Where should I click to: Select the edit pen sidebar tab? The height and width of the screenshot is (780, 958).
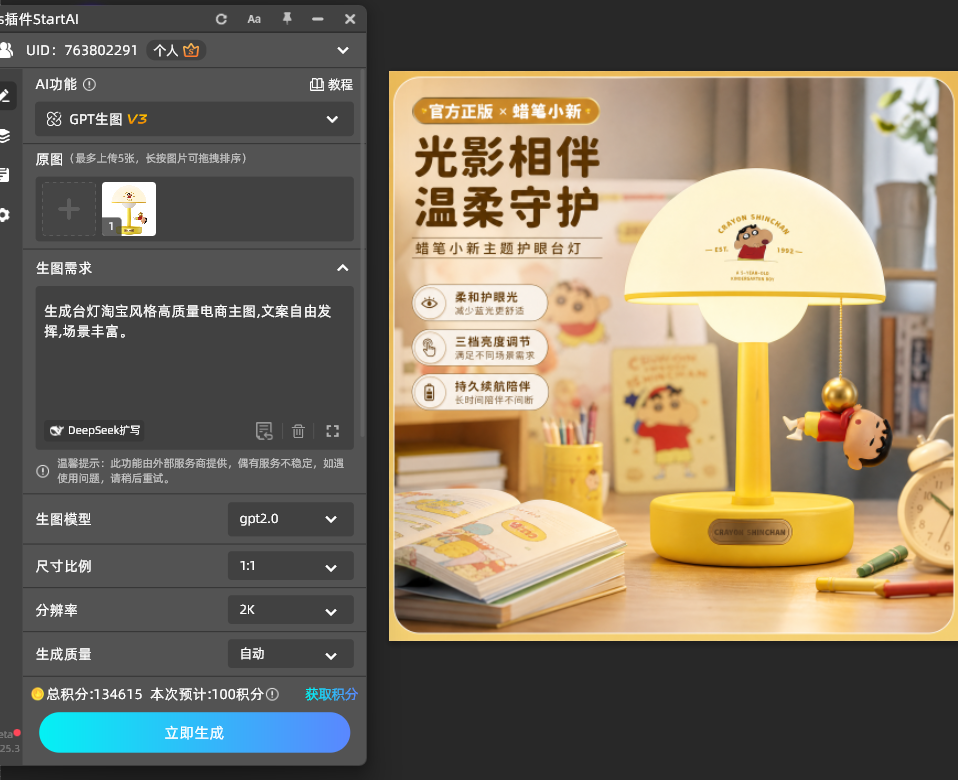tap(5, 95)
